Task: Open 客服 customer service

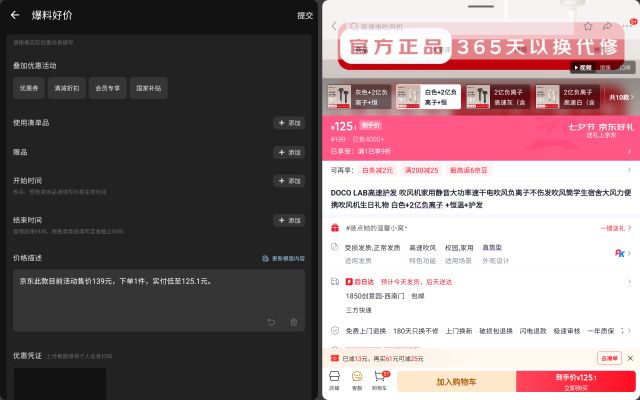Action: click(357, 380)
